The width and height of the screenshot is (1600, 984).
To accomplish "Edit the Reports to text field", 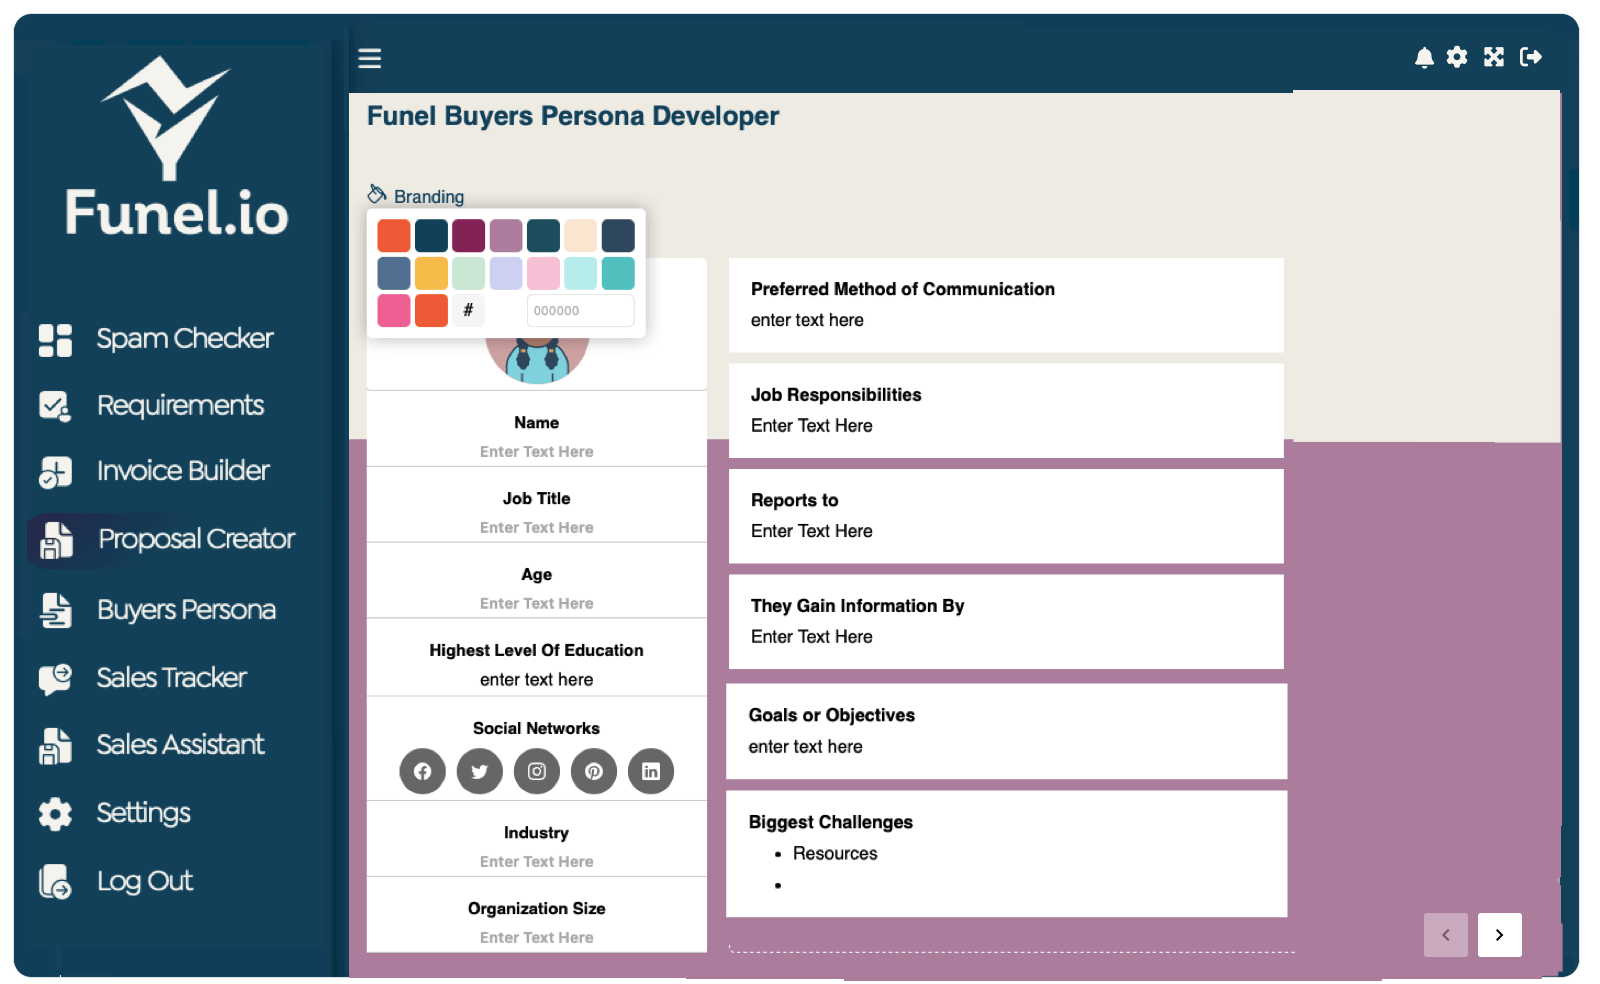I will tap(812, 531).
